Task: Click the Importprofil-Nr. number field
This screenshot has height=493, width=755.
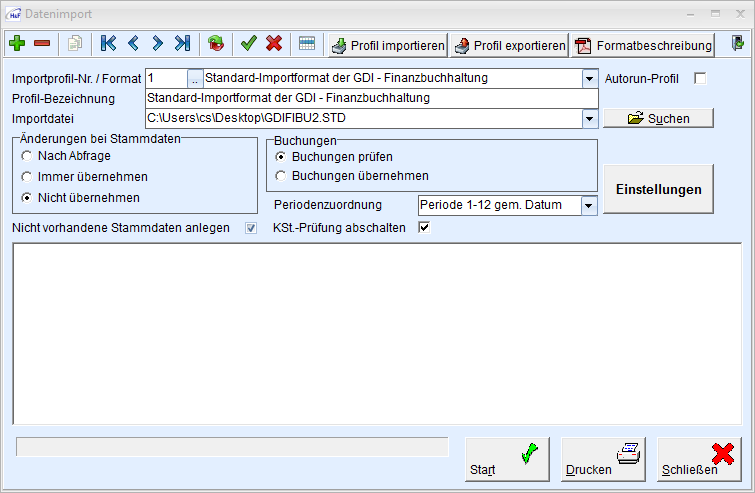Action: point(167,78)
